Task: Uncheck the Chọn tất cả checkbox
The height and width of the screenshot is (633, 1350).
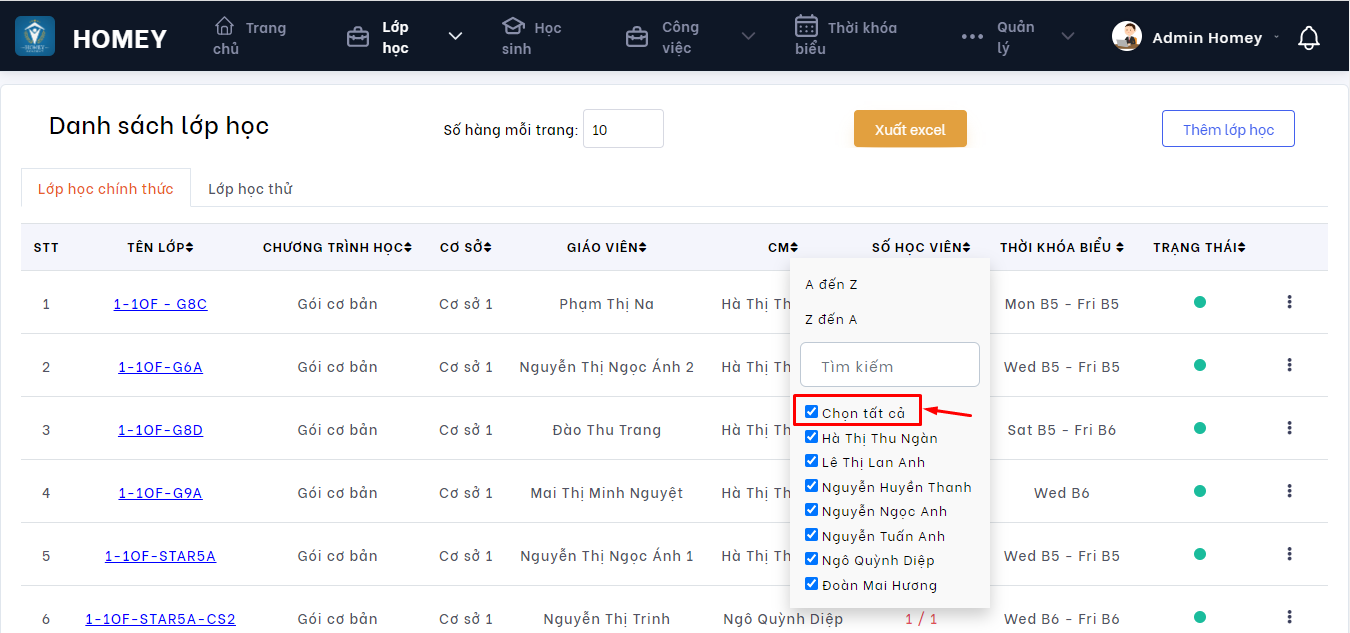Action: click(812, 412)
